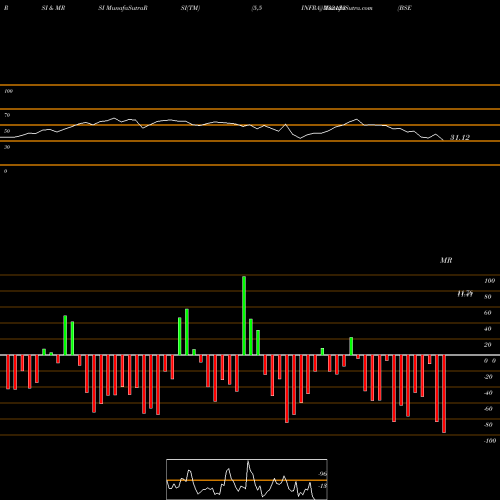Click the RSI axis label 50
The height and width of the screenshot is (500, 500).
point(7,131)
